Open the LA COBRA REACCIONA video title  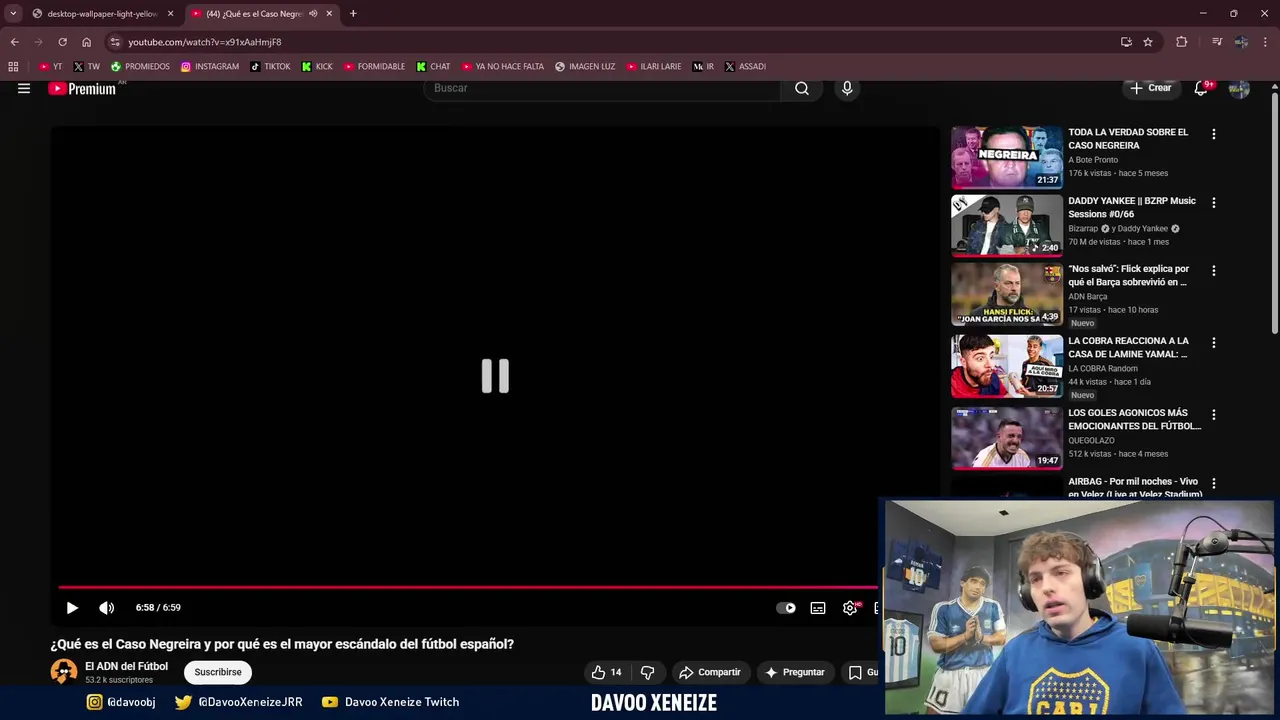pyautogui.click(x=1128, y=347)
